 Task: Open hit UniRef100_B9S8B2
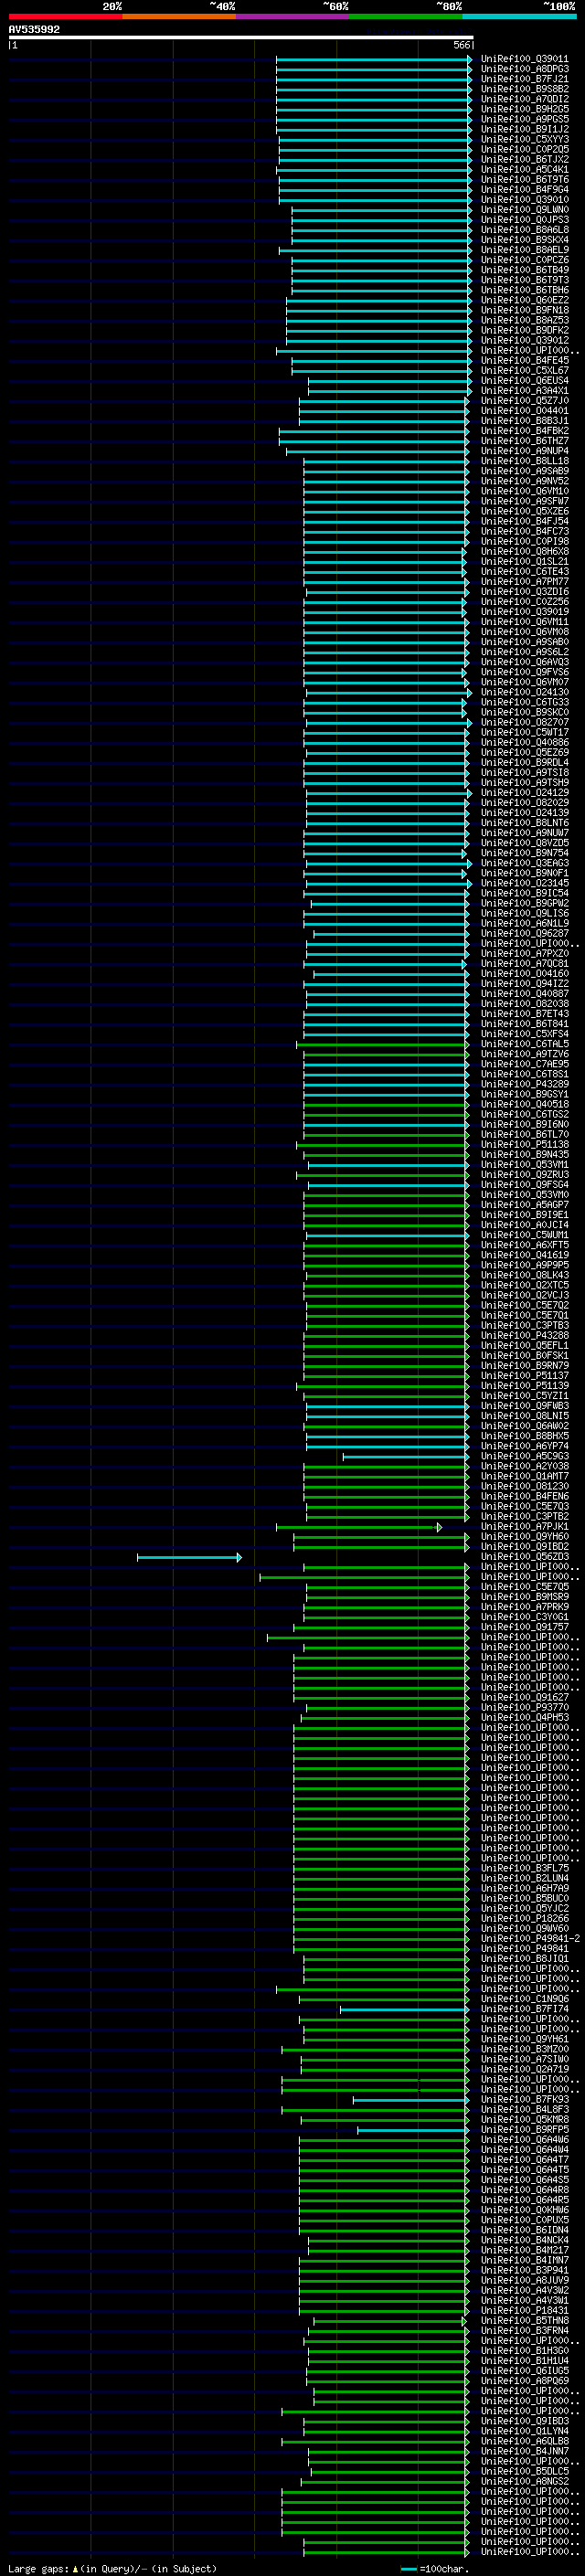point(524,89)
